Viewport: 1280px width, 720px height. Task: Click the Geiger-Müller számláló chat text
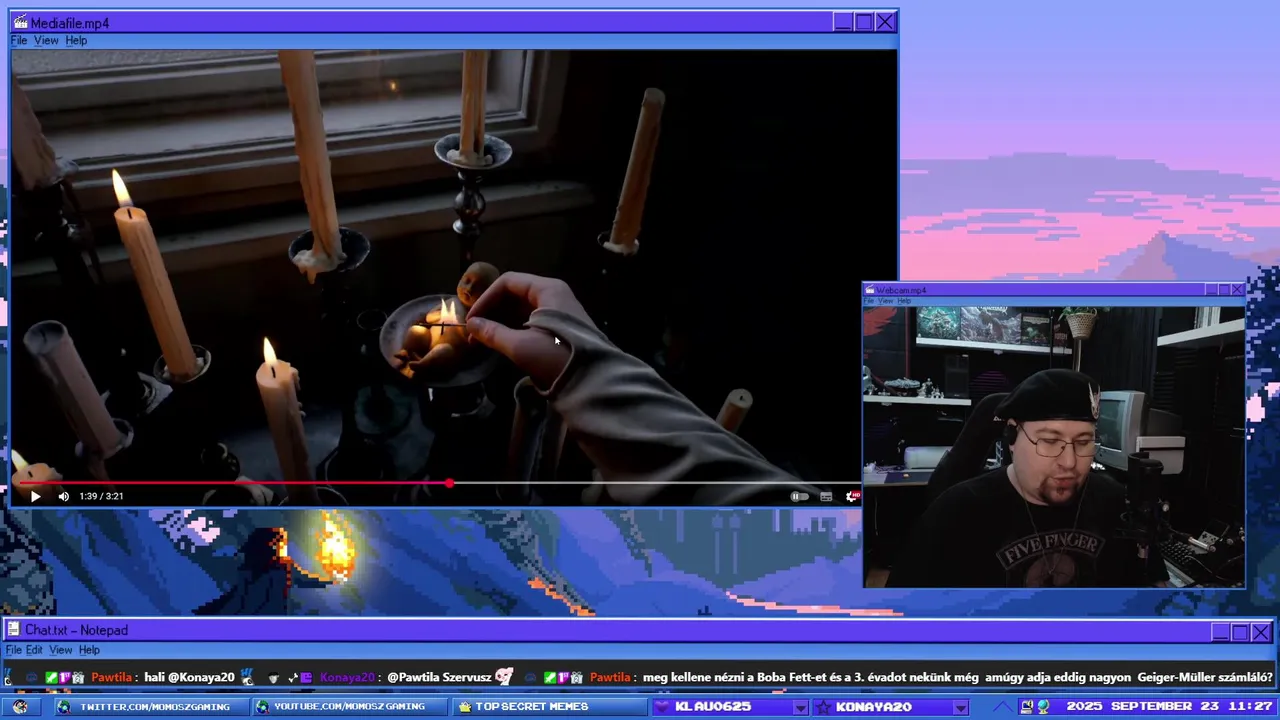[1205, 677]
